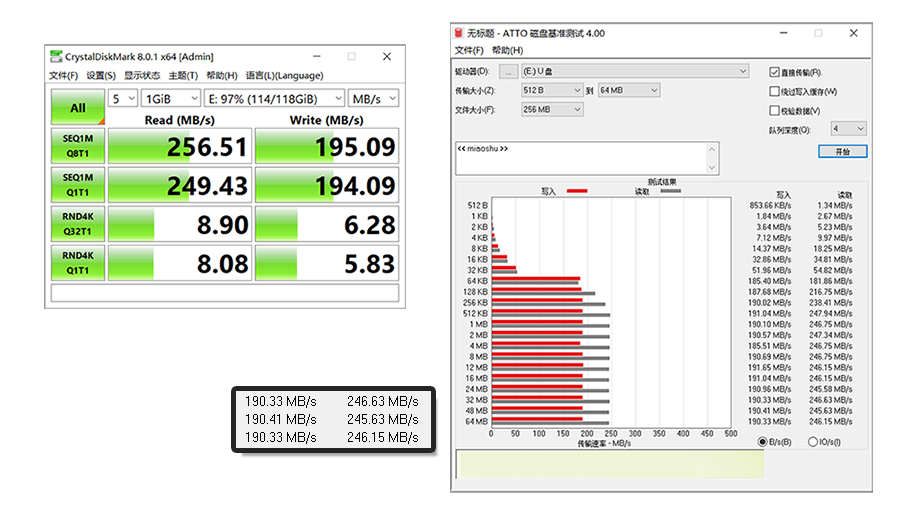Open the 文件大小 dropdown showing 256 MB
The width and height of the screenshot is (900, 515).
coord(551,109)
